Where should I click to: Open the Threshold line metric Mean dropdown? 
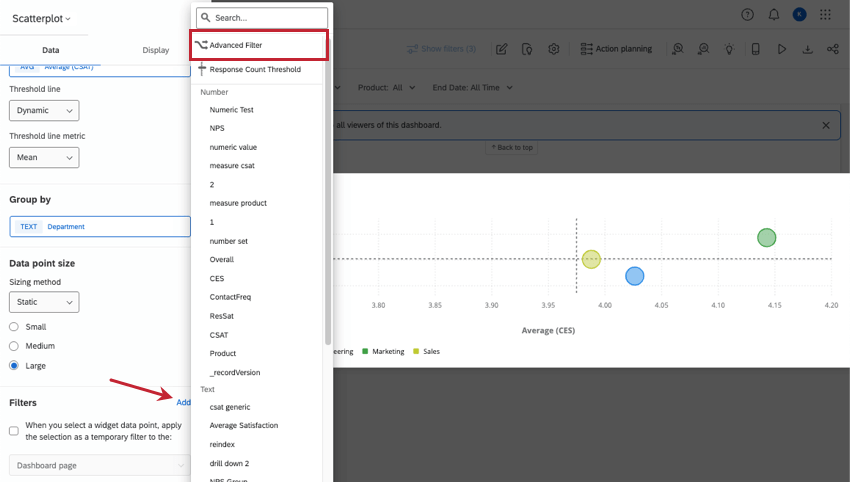44,158
